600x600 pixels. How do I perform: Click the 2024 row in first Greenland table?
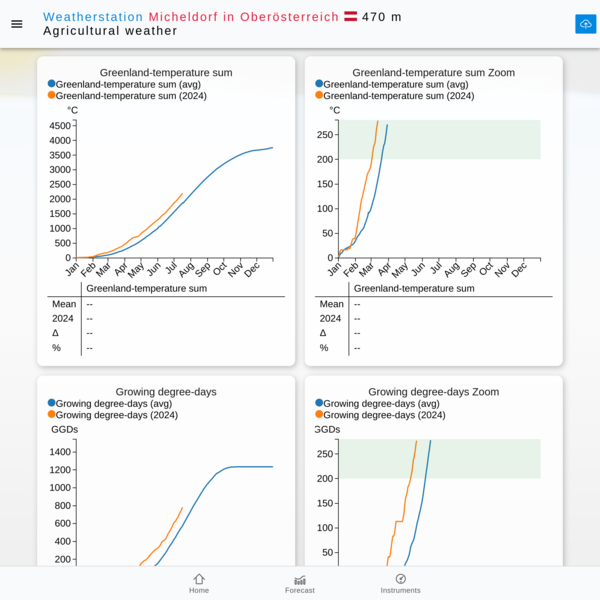[x=166, y=318]
